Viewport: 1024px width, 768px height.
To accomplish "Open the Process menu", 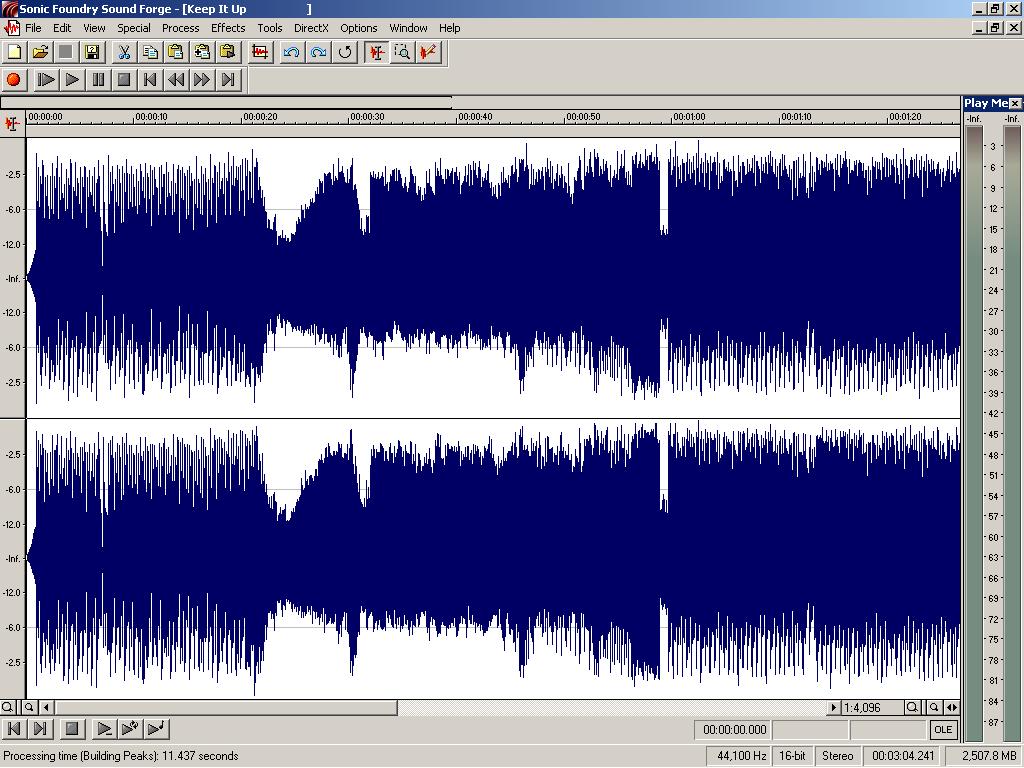I will coord(180,28).
